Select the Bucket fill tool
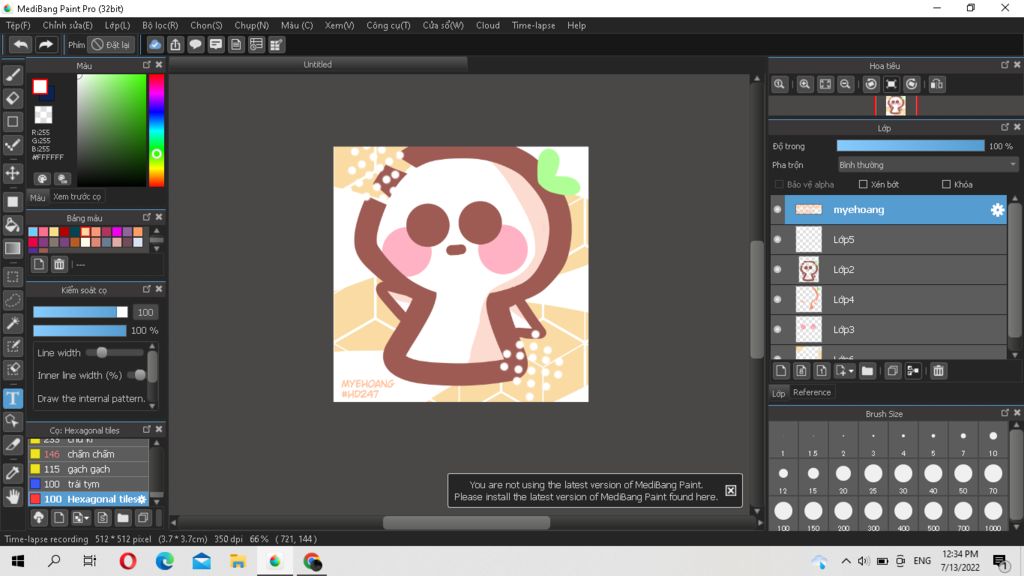The height and width of the screenshot is (576, 1024). point(12,225)
